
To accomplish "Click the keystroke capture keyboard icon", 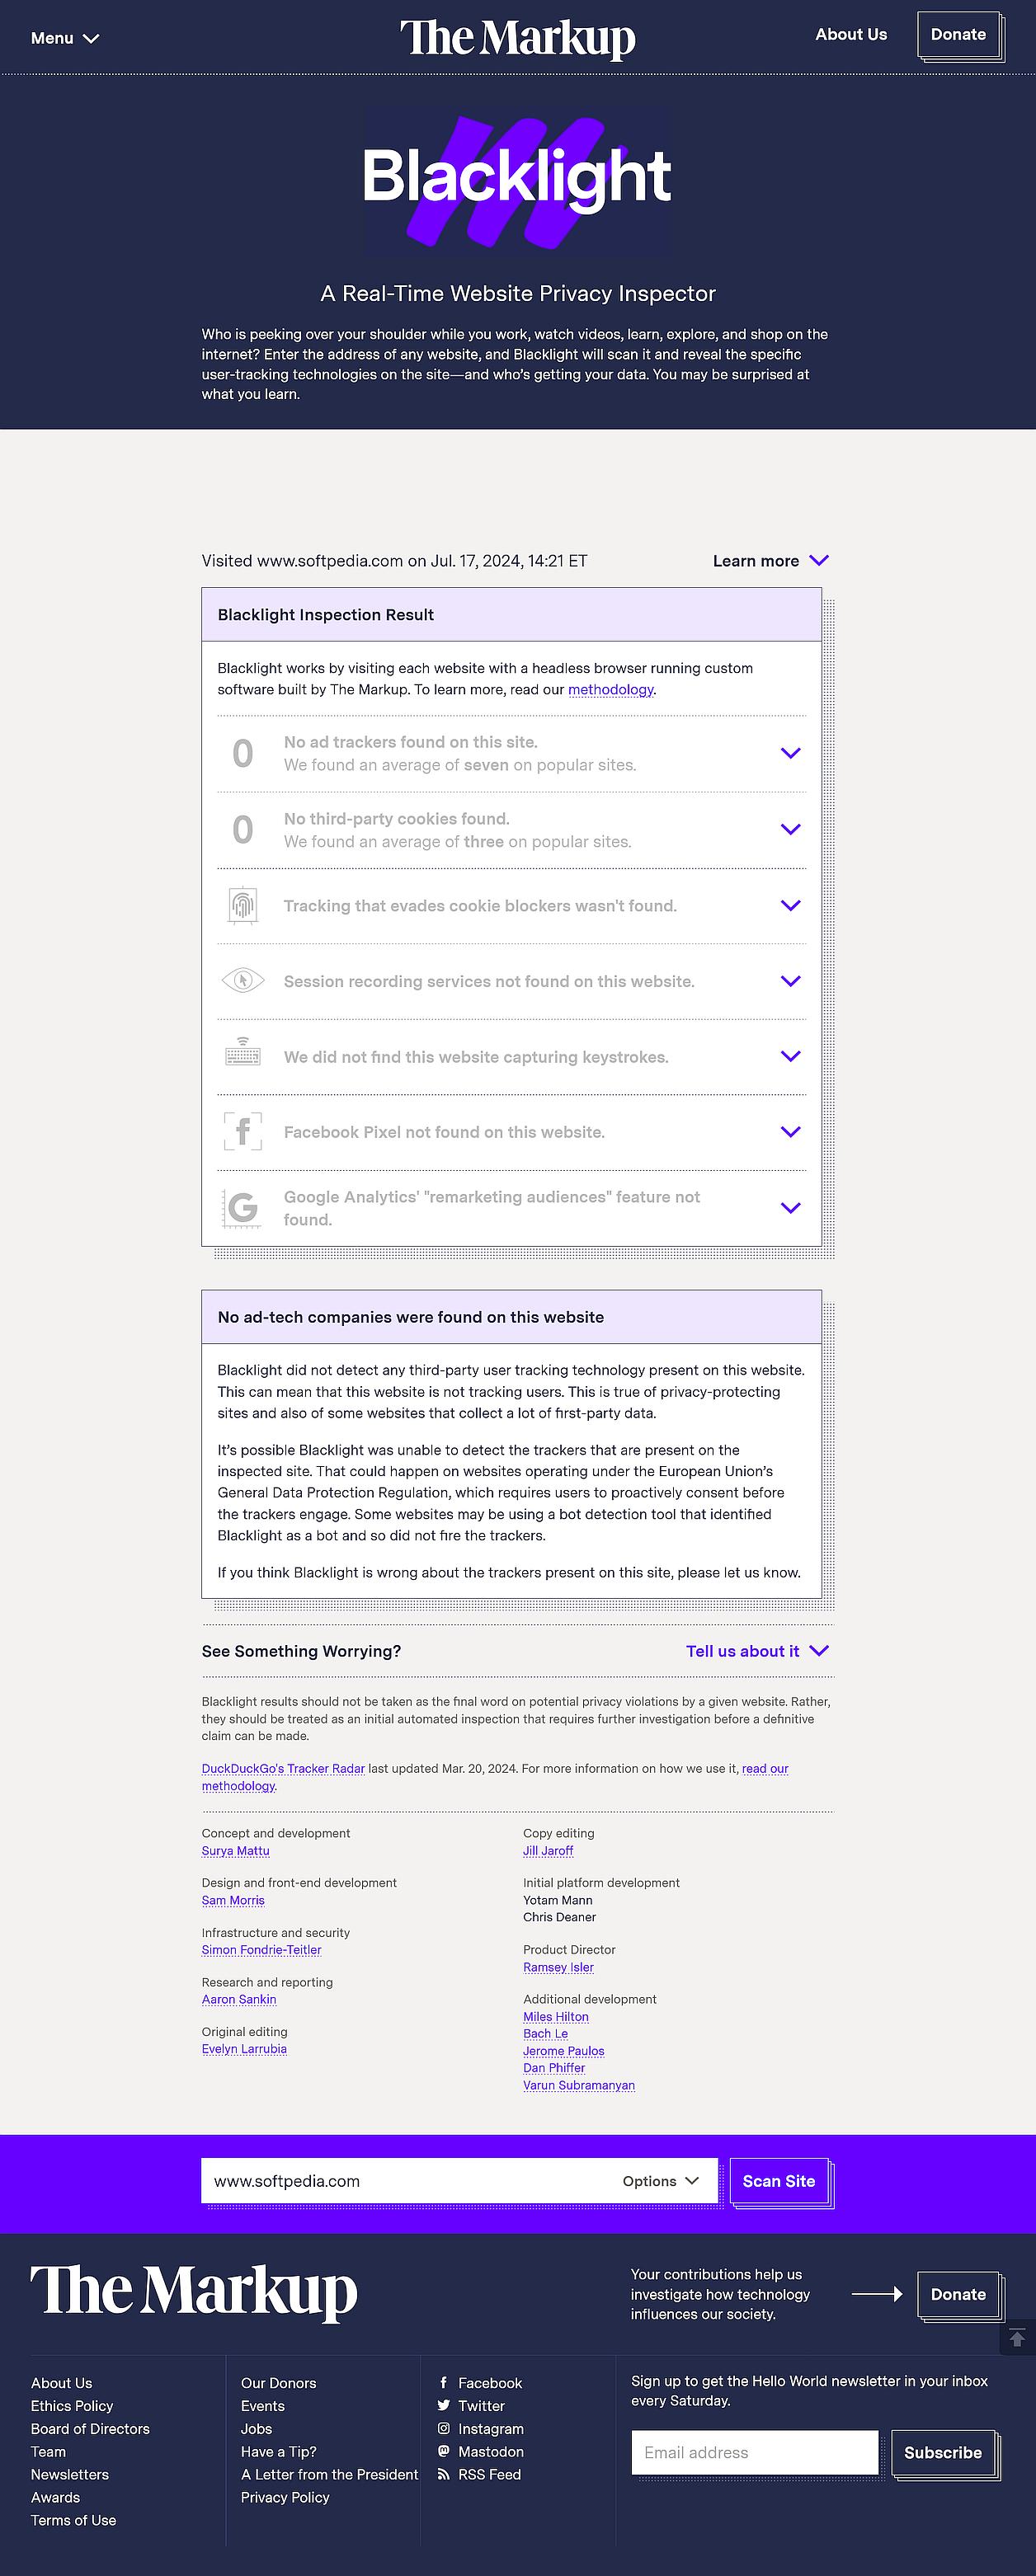I will click(x=242, y=1056).
